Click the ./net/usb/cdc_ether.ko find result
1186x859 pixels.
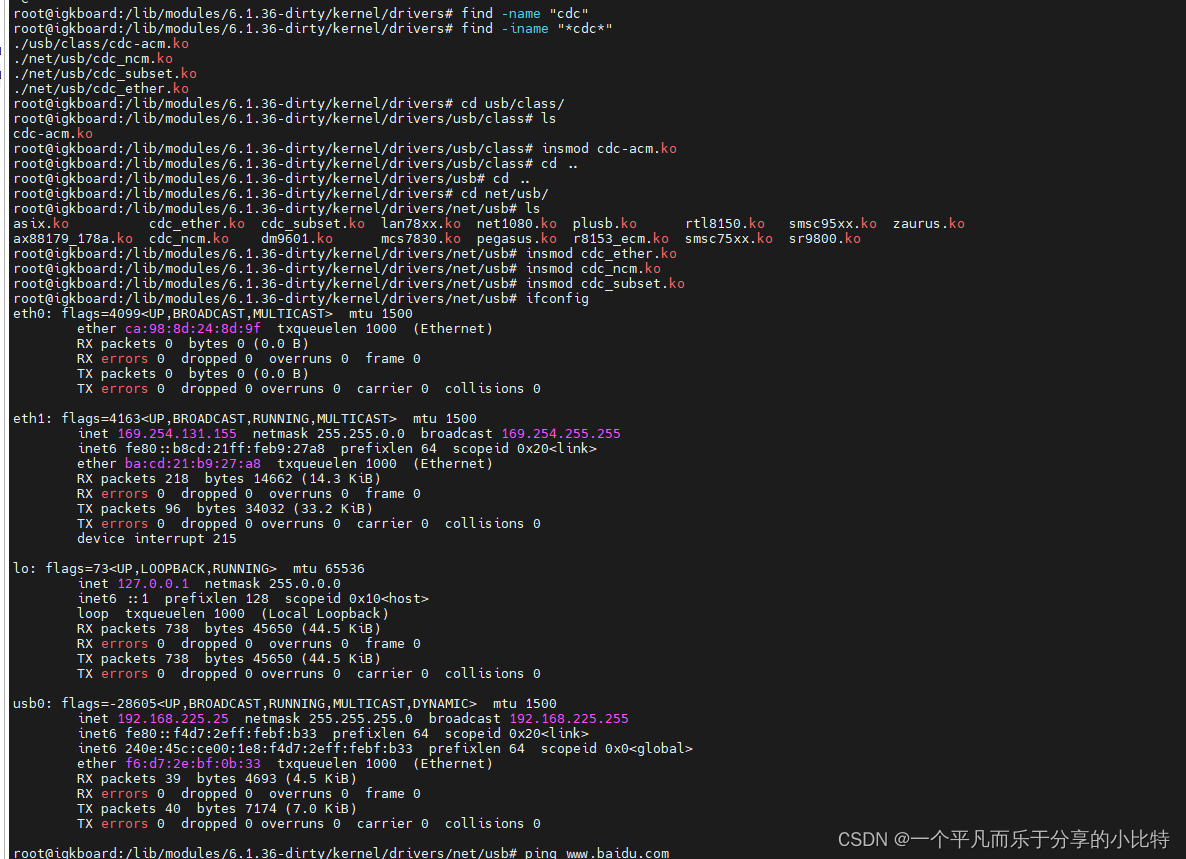point(101,88)
